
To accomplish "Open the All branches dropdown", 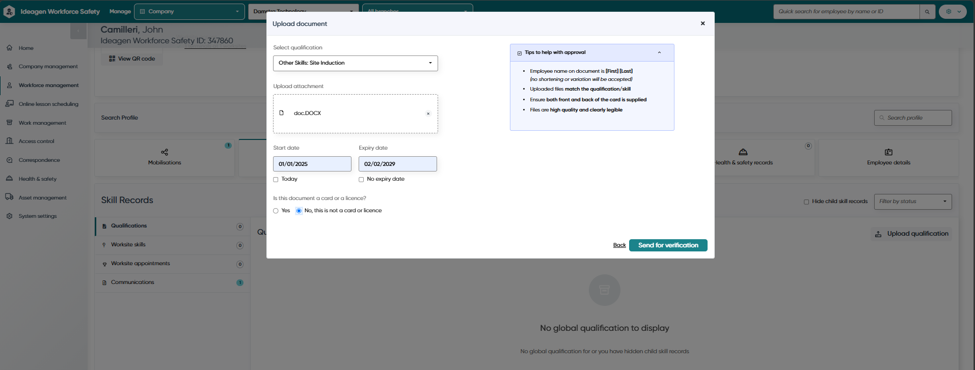I will 417,11.
